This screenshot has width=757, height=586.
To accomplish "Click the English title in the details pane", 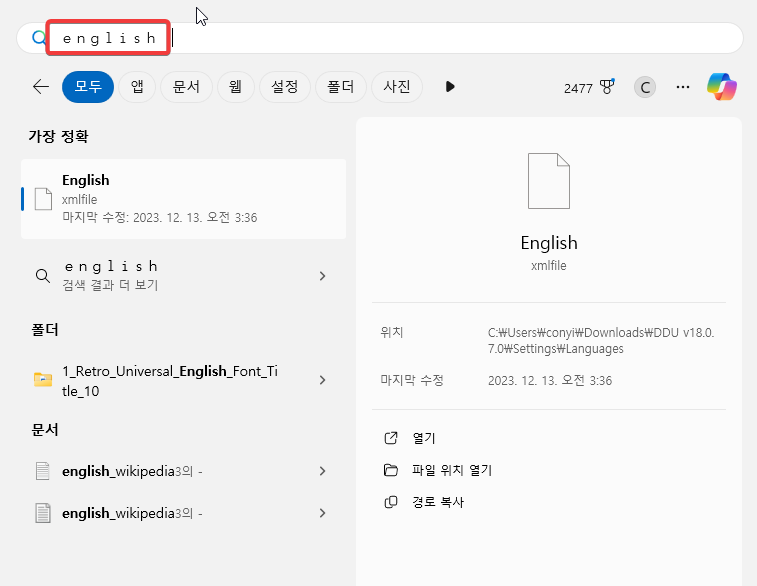I will tap(549, 243).
